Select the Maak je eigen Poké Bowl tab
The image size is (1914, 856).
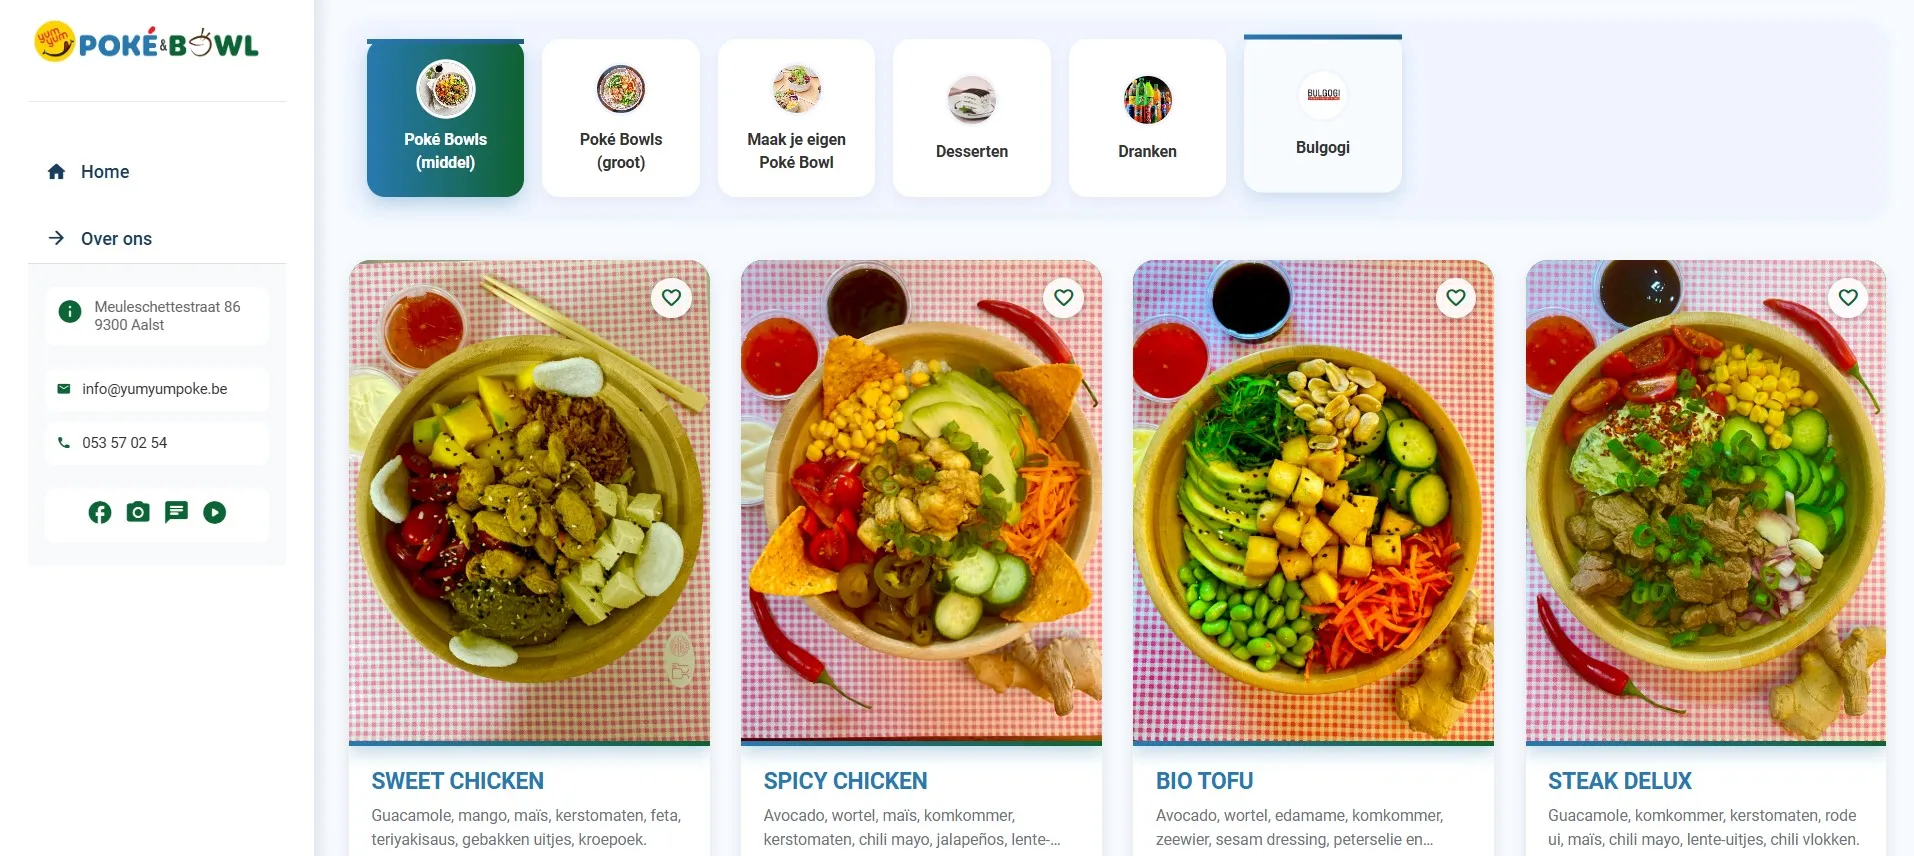click(x=796, y=118)
